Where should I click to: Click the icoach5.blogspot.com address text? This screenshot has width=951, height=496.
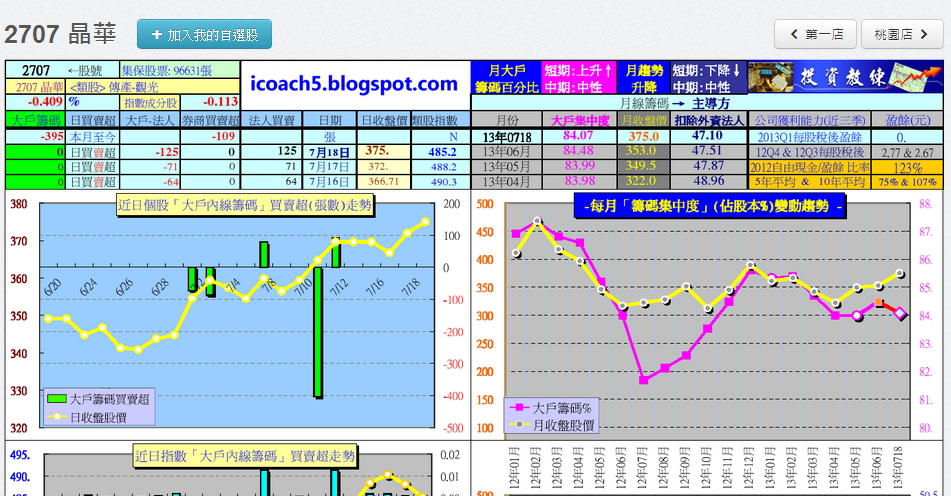354,83
